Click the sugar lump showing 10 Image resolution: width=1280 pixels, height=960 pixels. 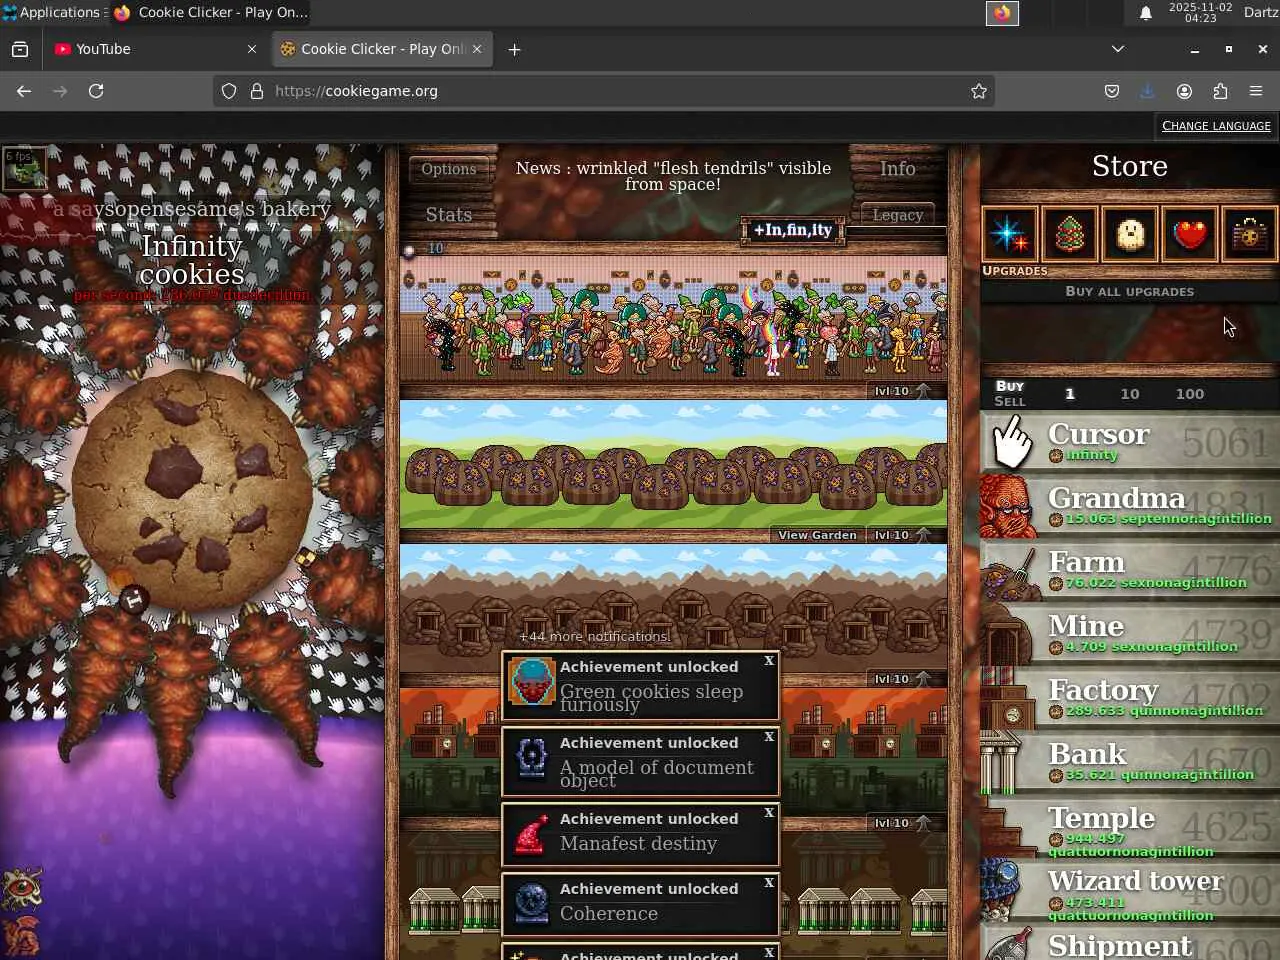coord(409,250)
